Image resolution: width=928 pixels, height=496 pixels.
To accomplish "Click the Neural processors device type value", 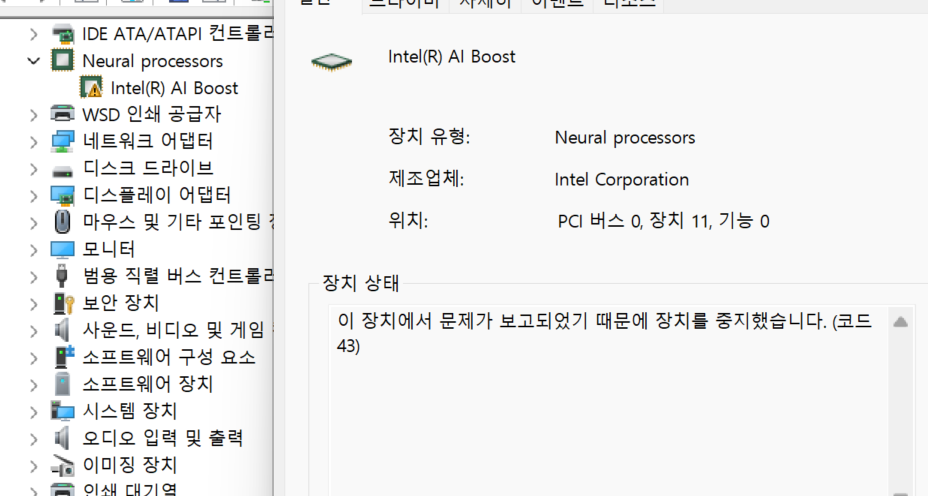I will [x=625, y=138].
